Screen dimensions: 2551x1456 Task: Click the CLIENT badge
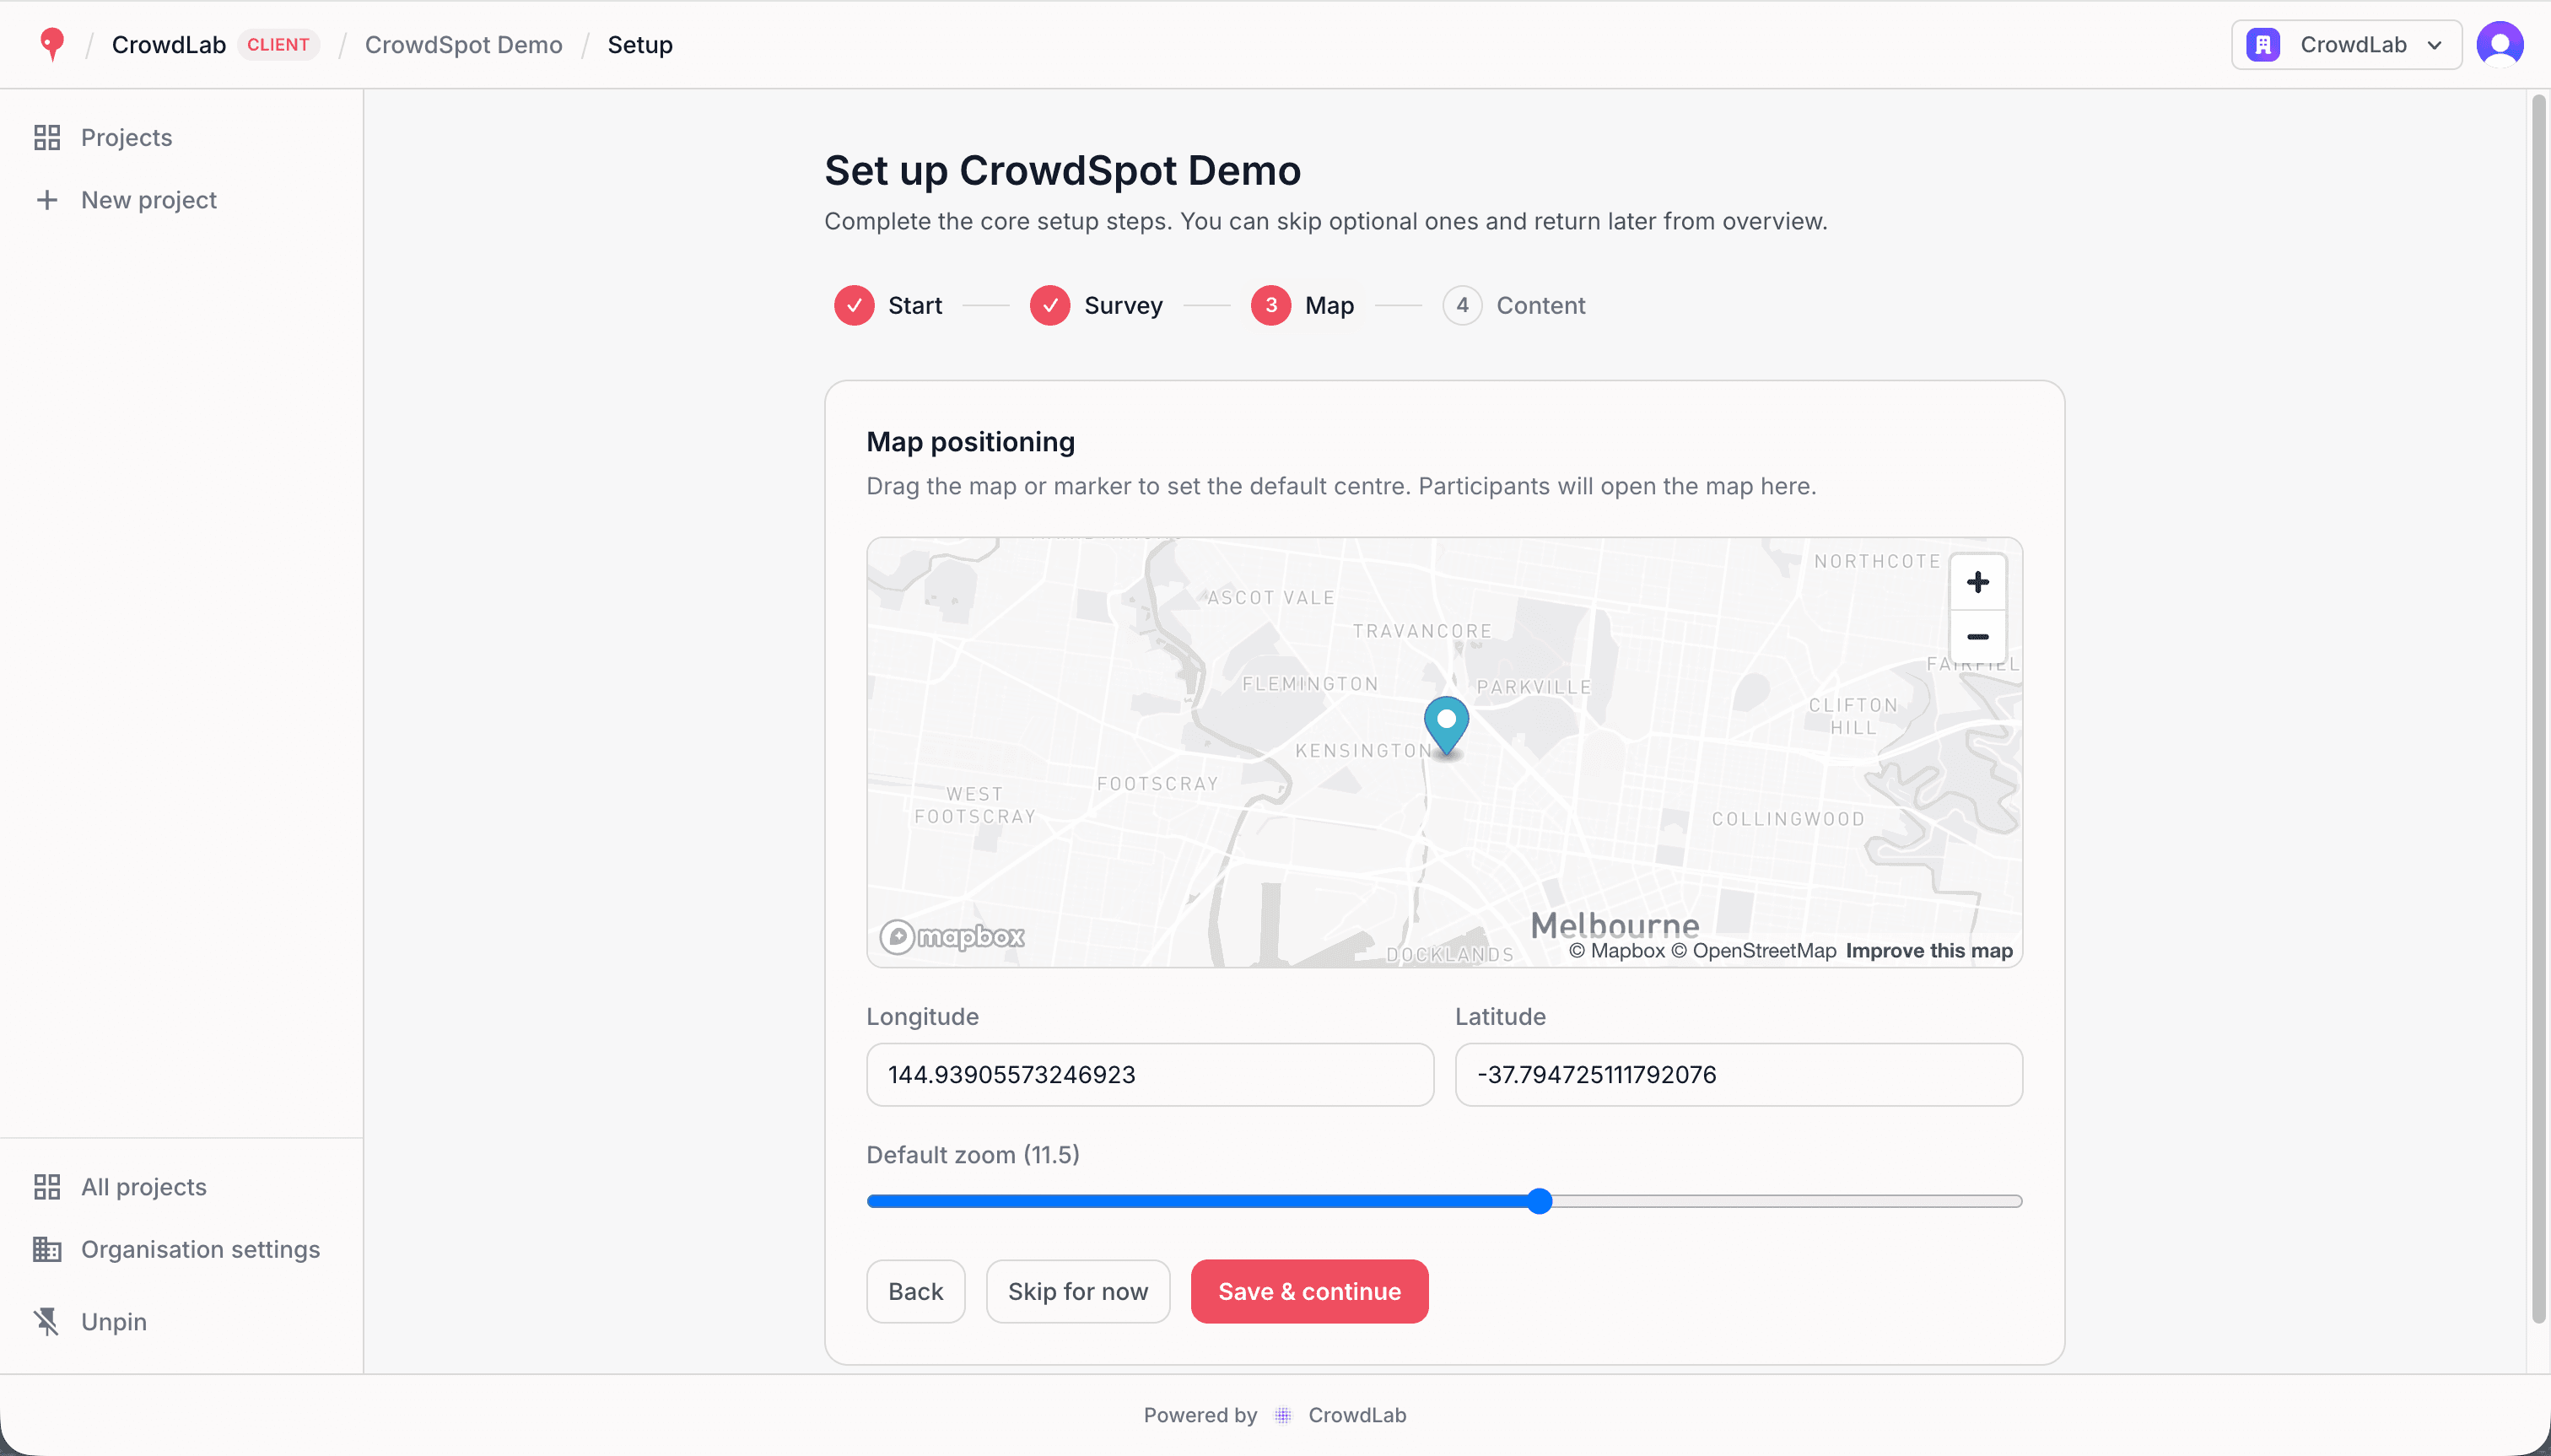point(278,45)
